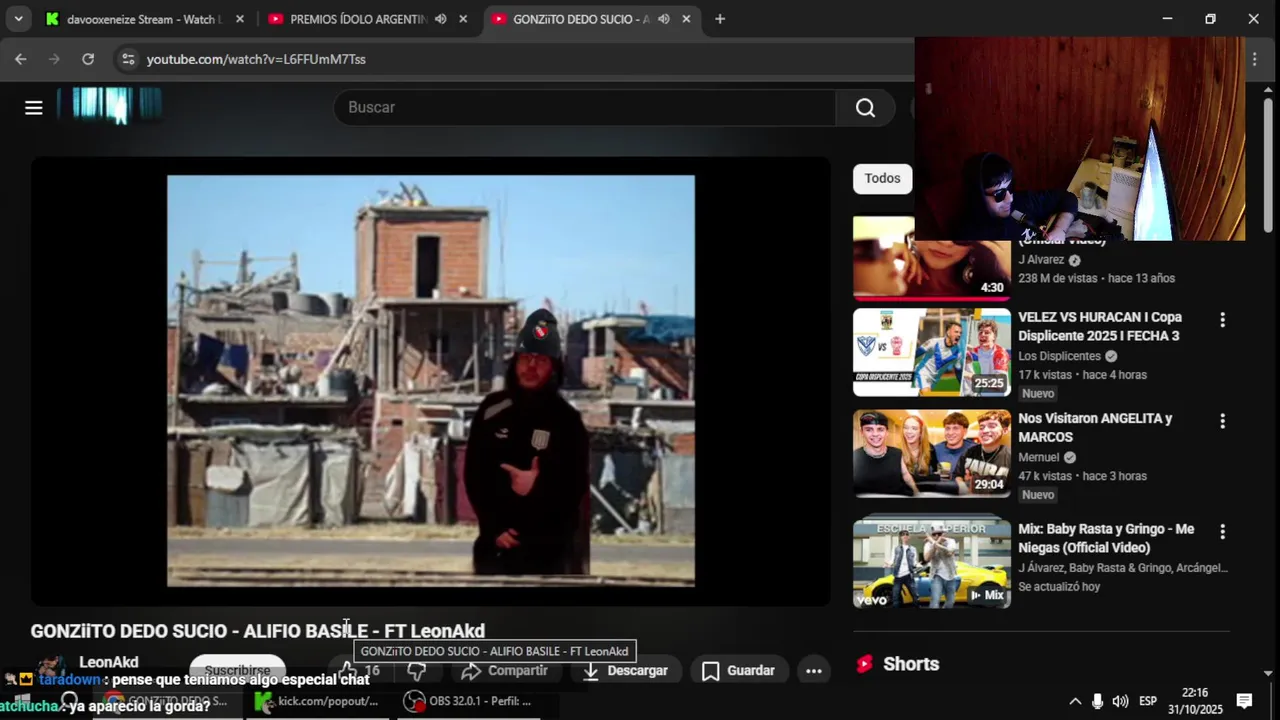Screen dimensions: 1280x720
Task: Click the search magnifier button
Action: (x=865, y=108)
